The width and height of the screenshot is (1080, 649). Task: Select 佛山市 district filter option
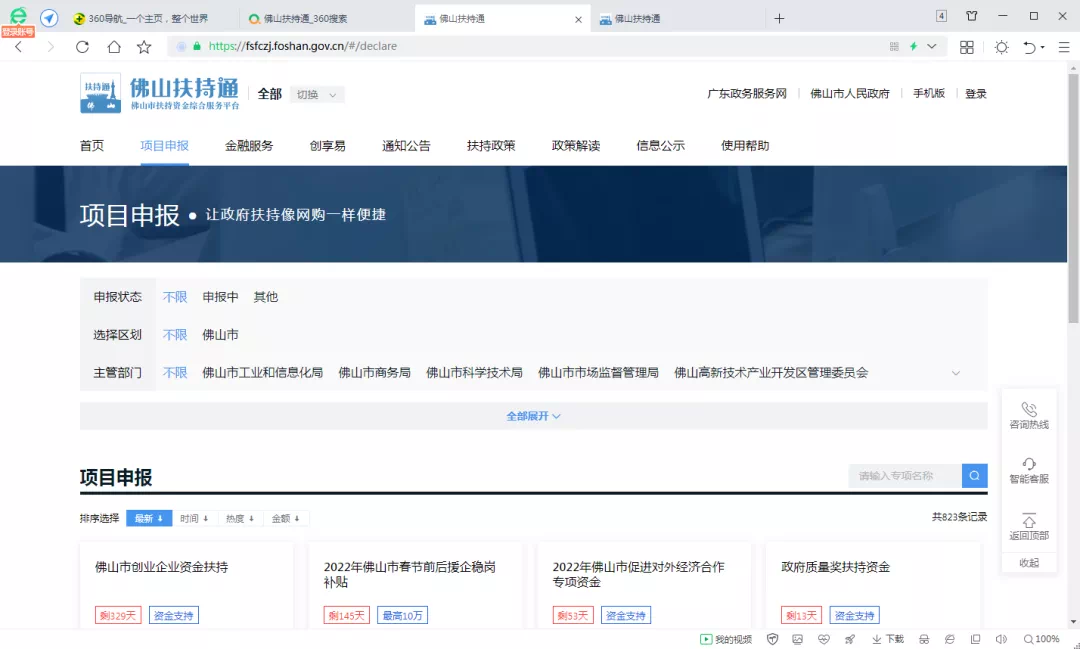[220, 335]
